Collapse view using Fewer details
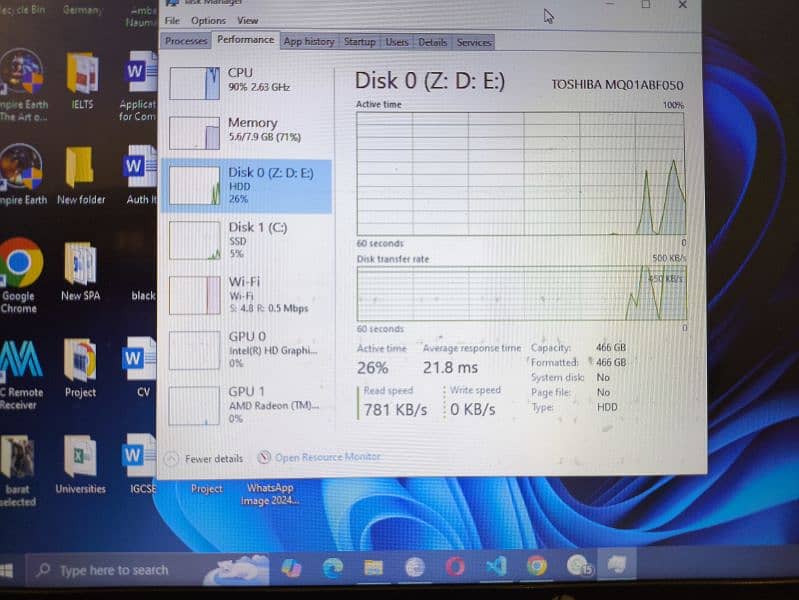799x600 pixels. tap(212, 458)
